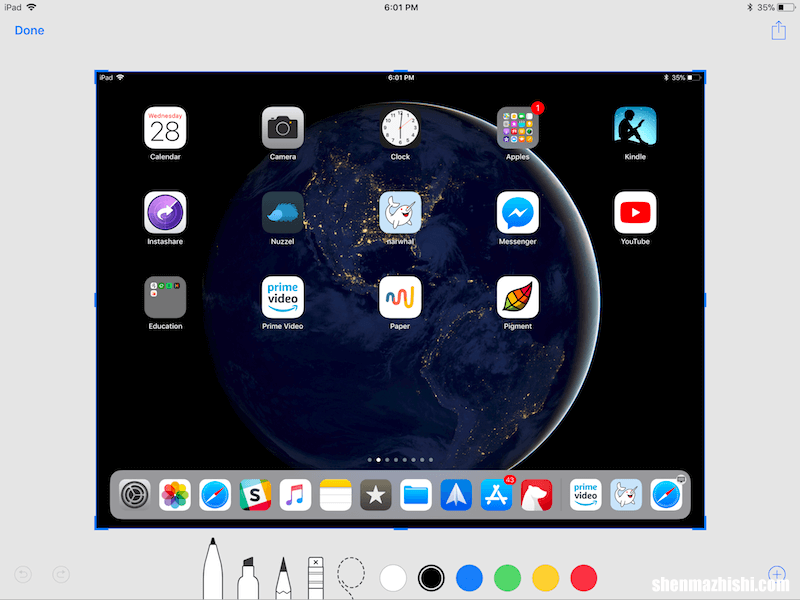The width and height of the screenshot is (800, 600).
Task: Tap the Kindle app icon
Action: (635, 128)
